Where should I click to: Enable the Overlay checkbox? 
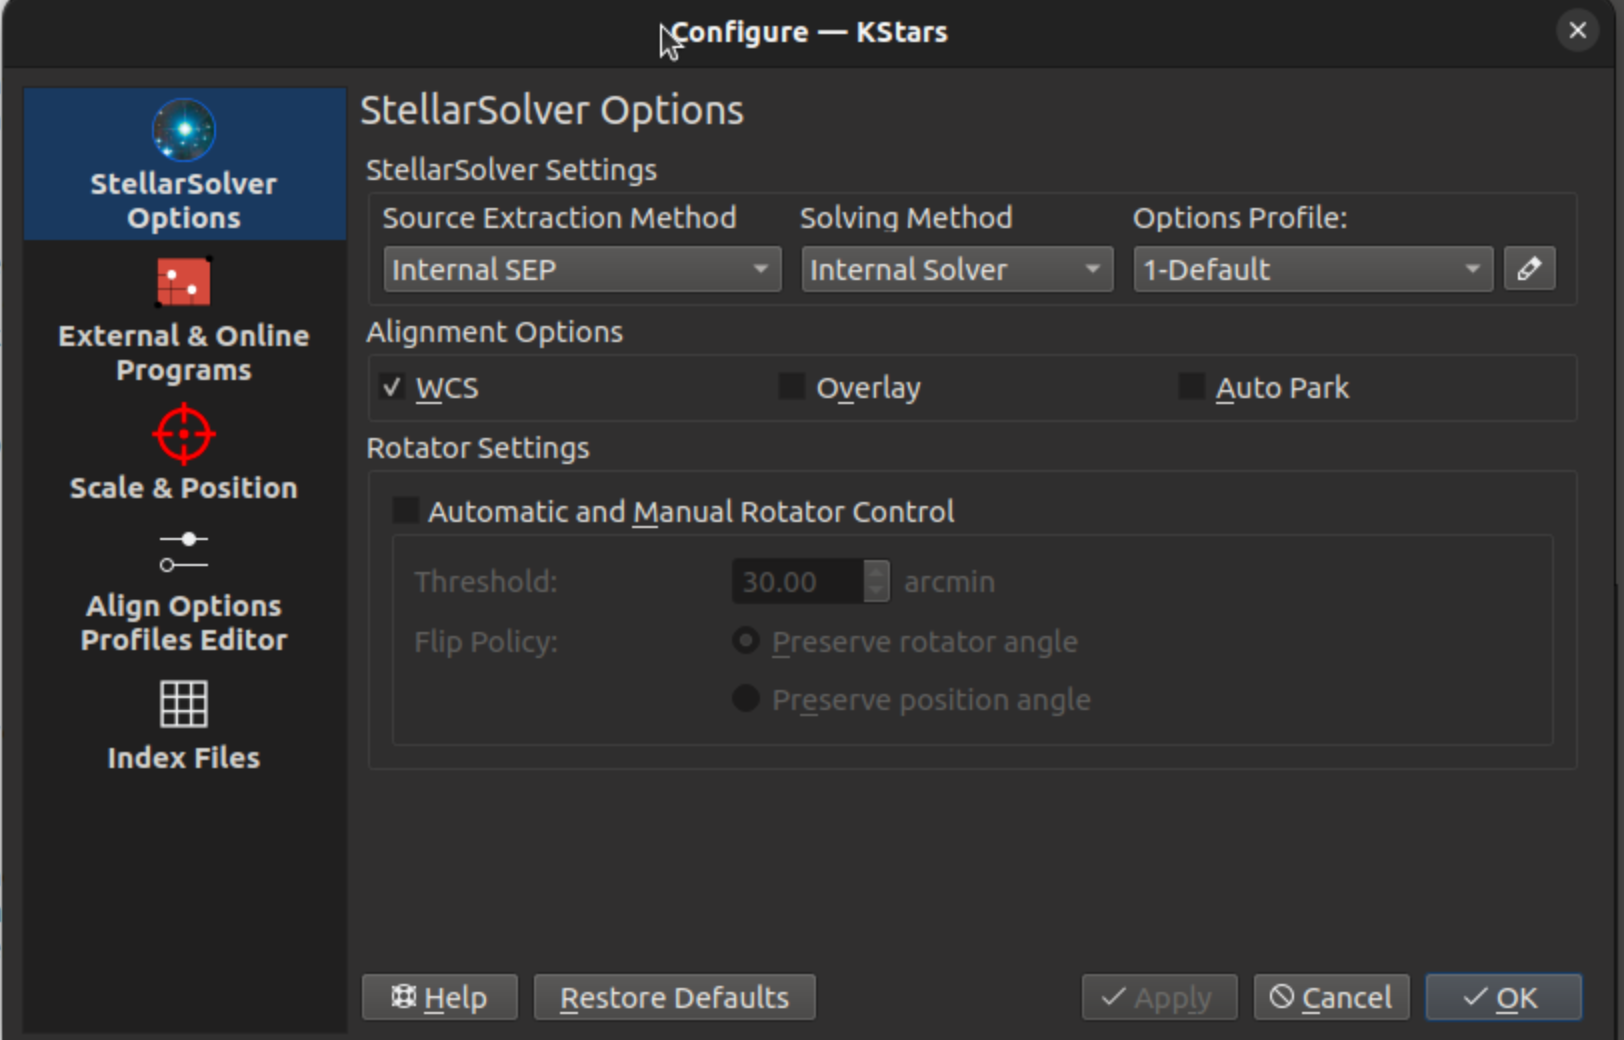pos(791,386)
